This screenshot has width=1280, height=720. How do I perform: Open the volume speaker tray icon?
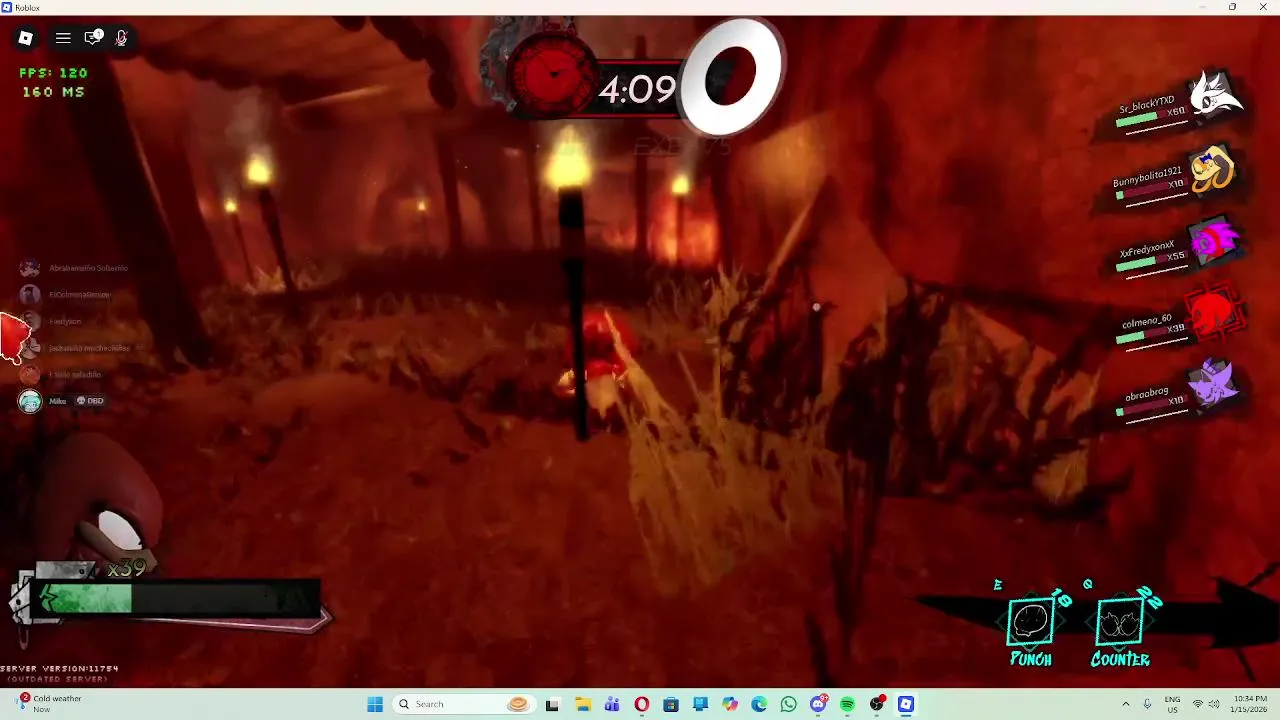(1216, 704)
